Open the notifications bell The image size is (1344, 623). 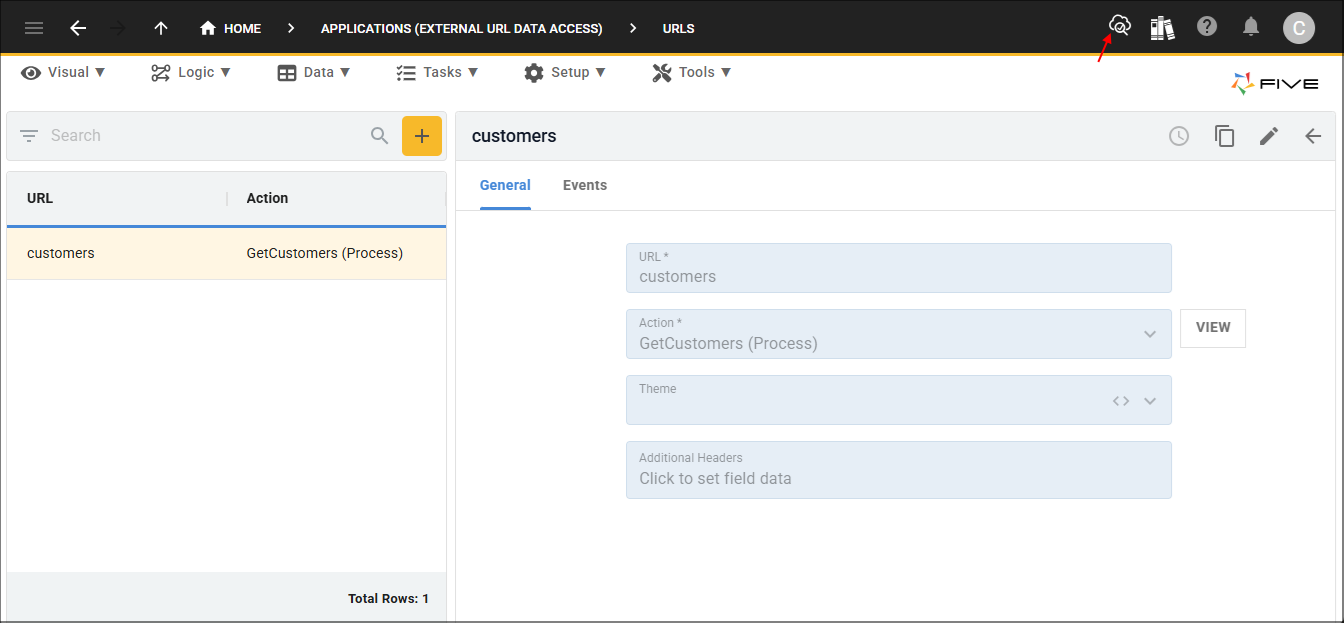(x=1251, y=27)
